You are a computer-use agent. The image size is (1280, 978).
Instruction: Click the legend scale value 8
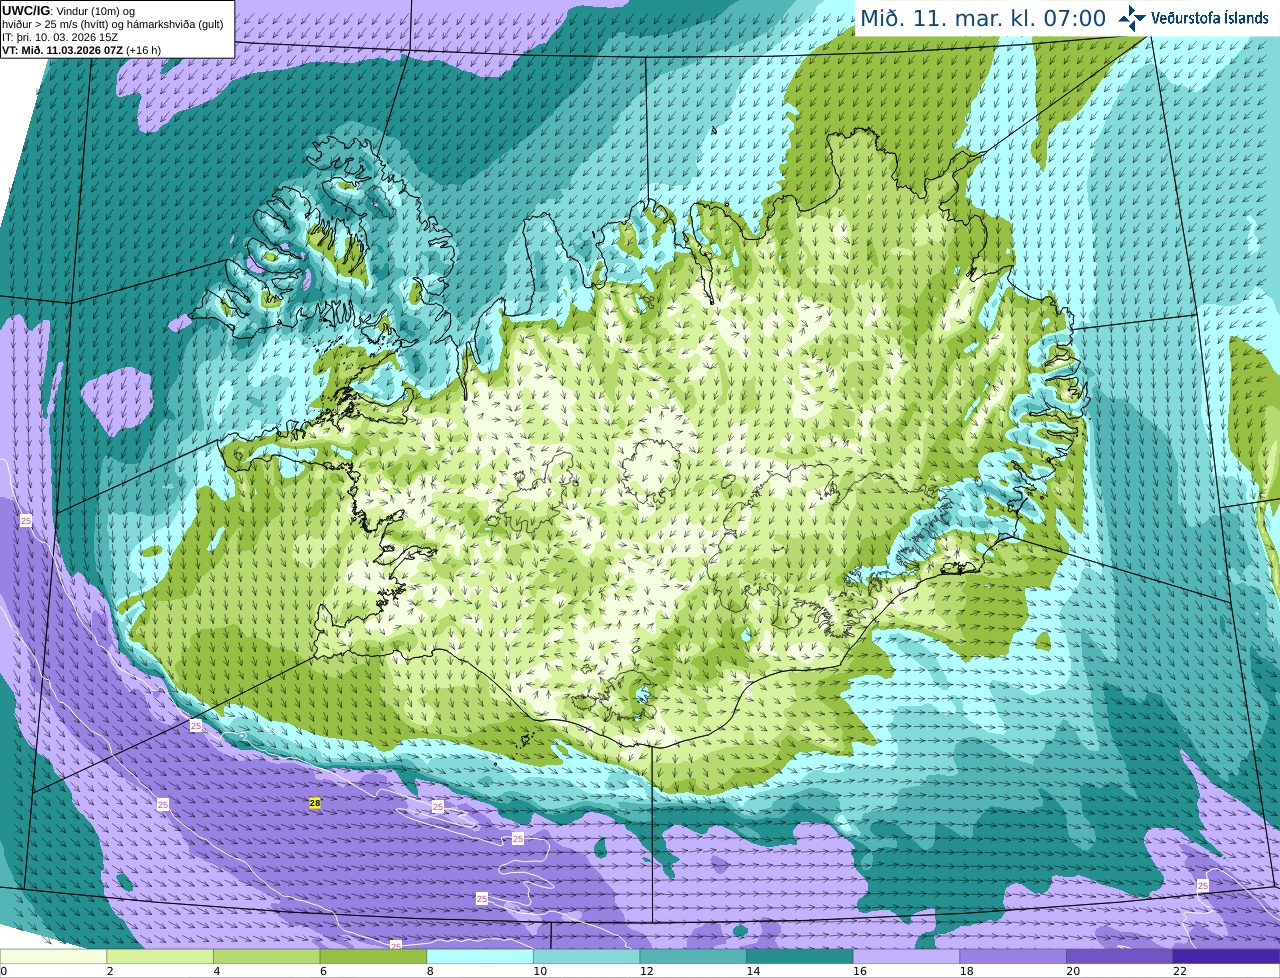(x=430, y=971)
